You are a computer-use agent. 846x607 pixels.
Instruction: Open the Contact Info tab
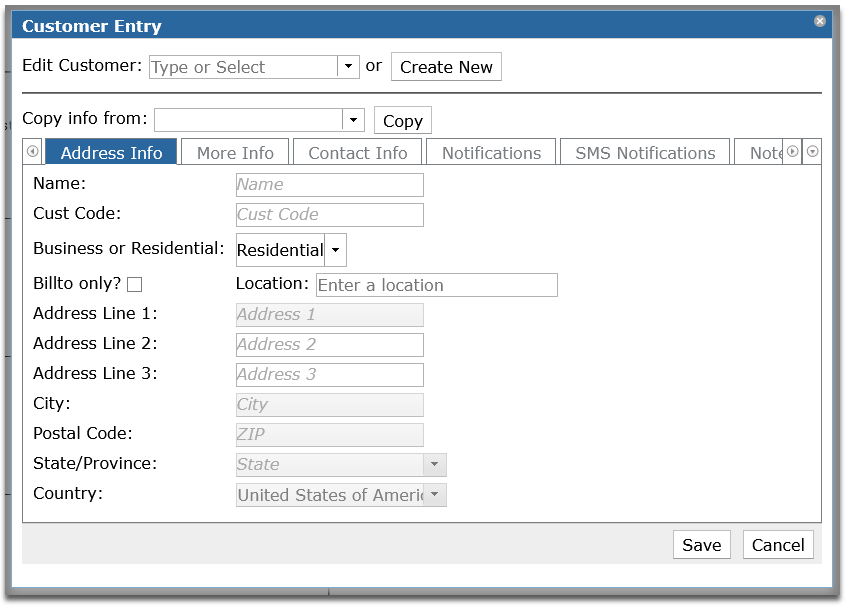(x=358, y=153)
